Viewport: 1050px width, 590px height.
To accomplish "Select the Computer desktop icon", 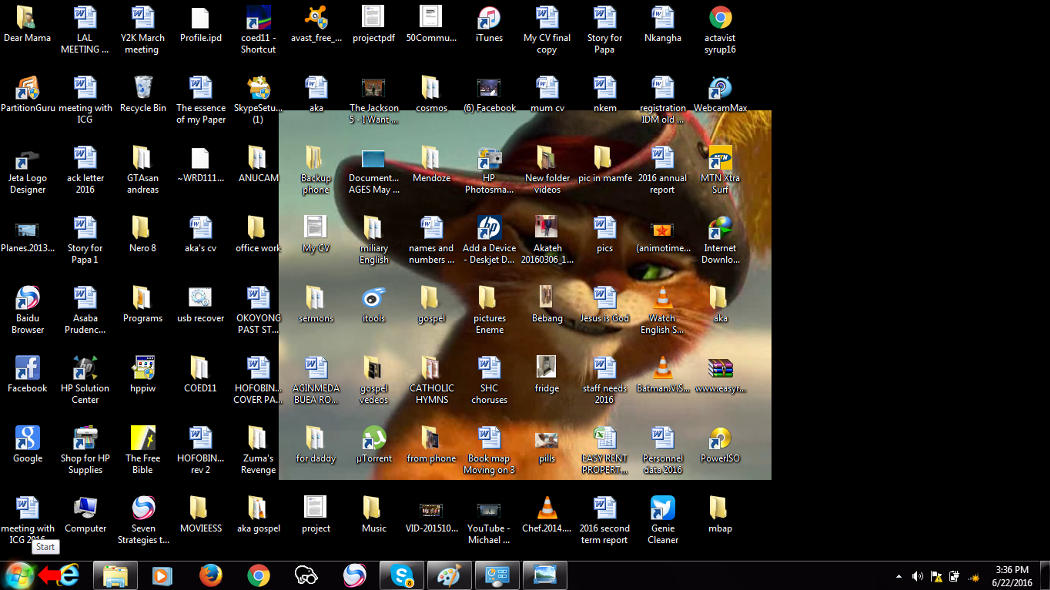I will pyautogui.click(x=85, y=514).
